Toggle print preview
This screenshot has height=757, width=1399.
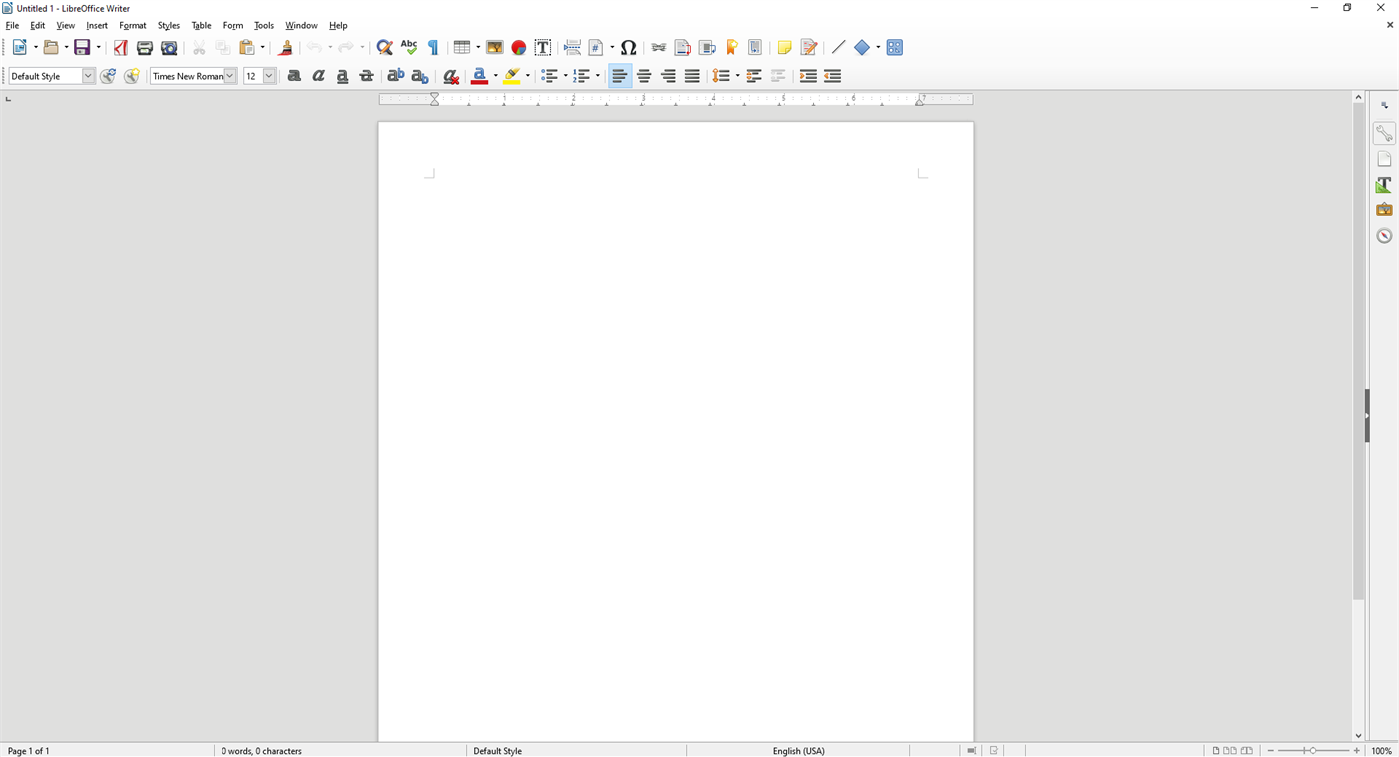tap(169, 47)
